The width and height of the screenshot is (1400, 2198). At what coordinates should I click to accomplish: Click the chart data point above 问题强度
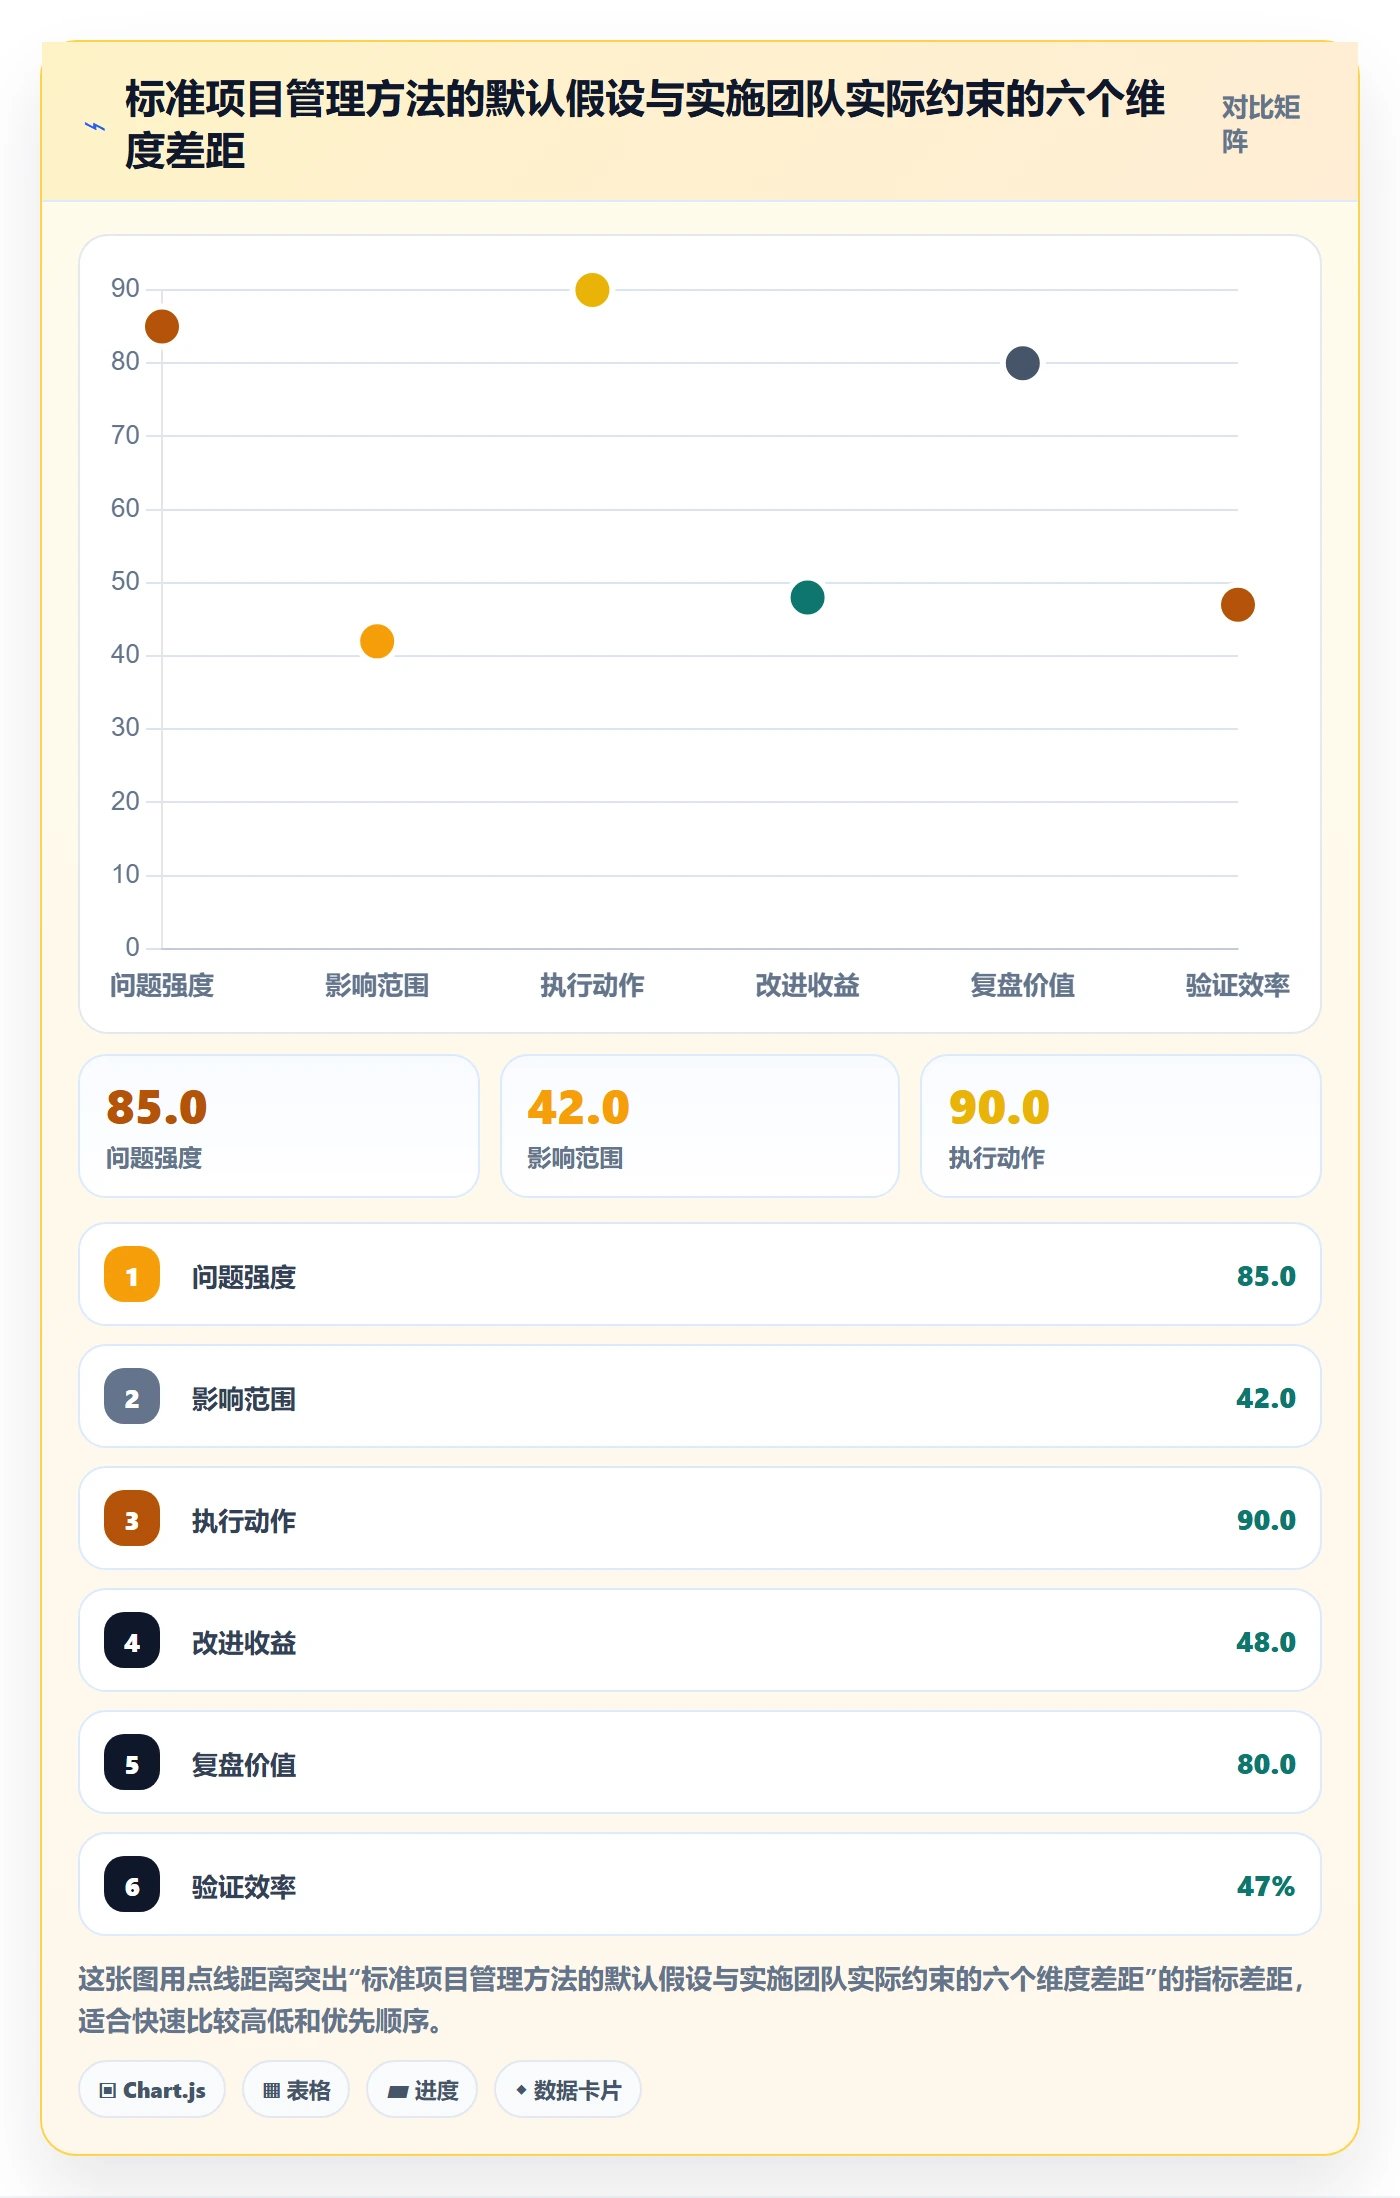[x=162, y=326]
